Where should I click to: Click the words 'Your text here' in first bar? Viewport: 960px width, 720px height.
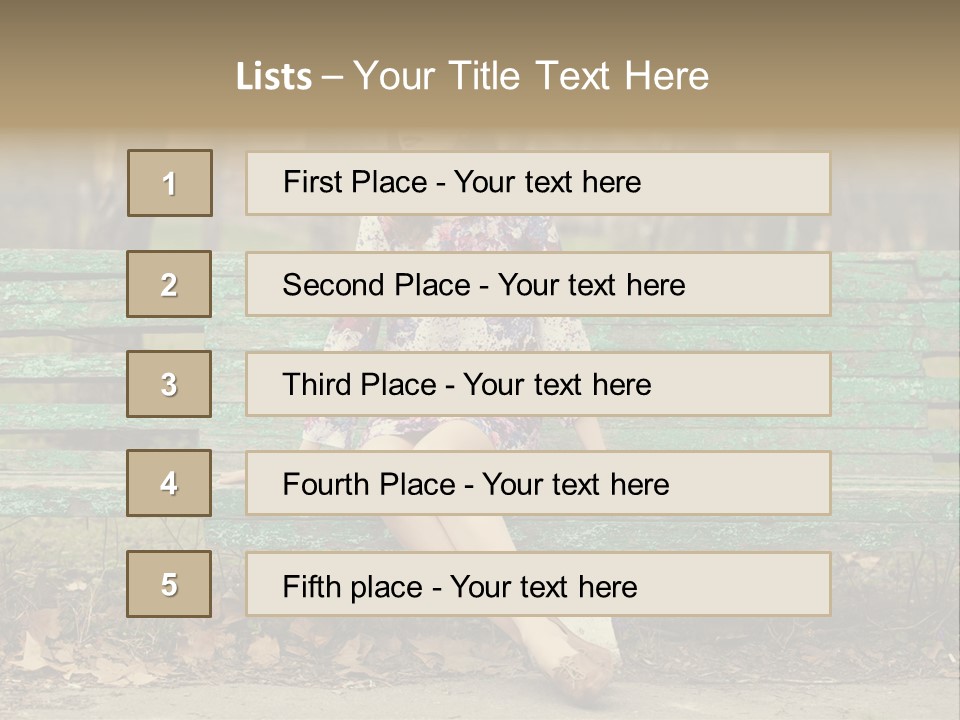547,182
